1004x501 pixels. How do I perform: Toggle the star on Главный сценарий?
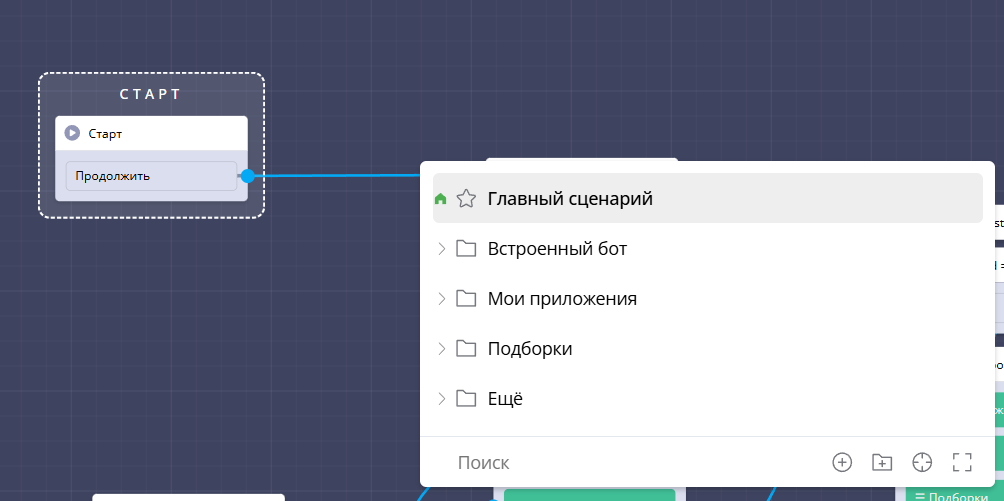465,199
